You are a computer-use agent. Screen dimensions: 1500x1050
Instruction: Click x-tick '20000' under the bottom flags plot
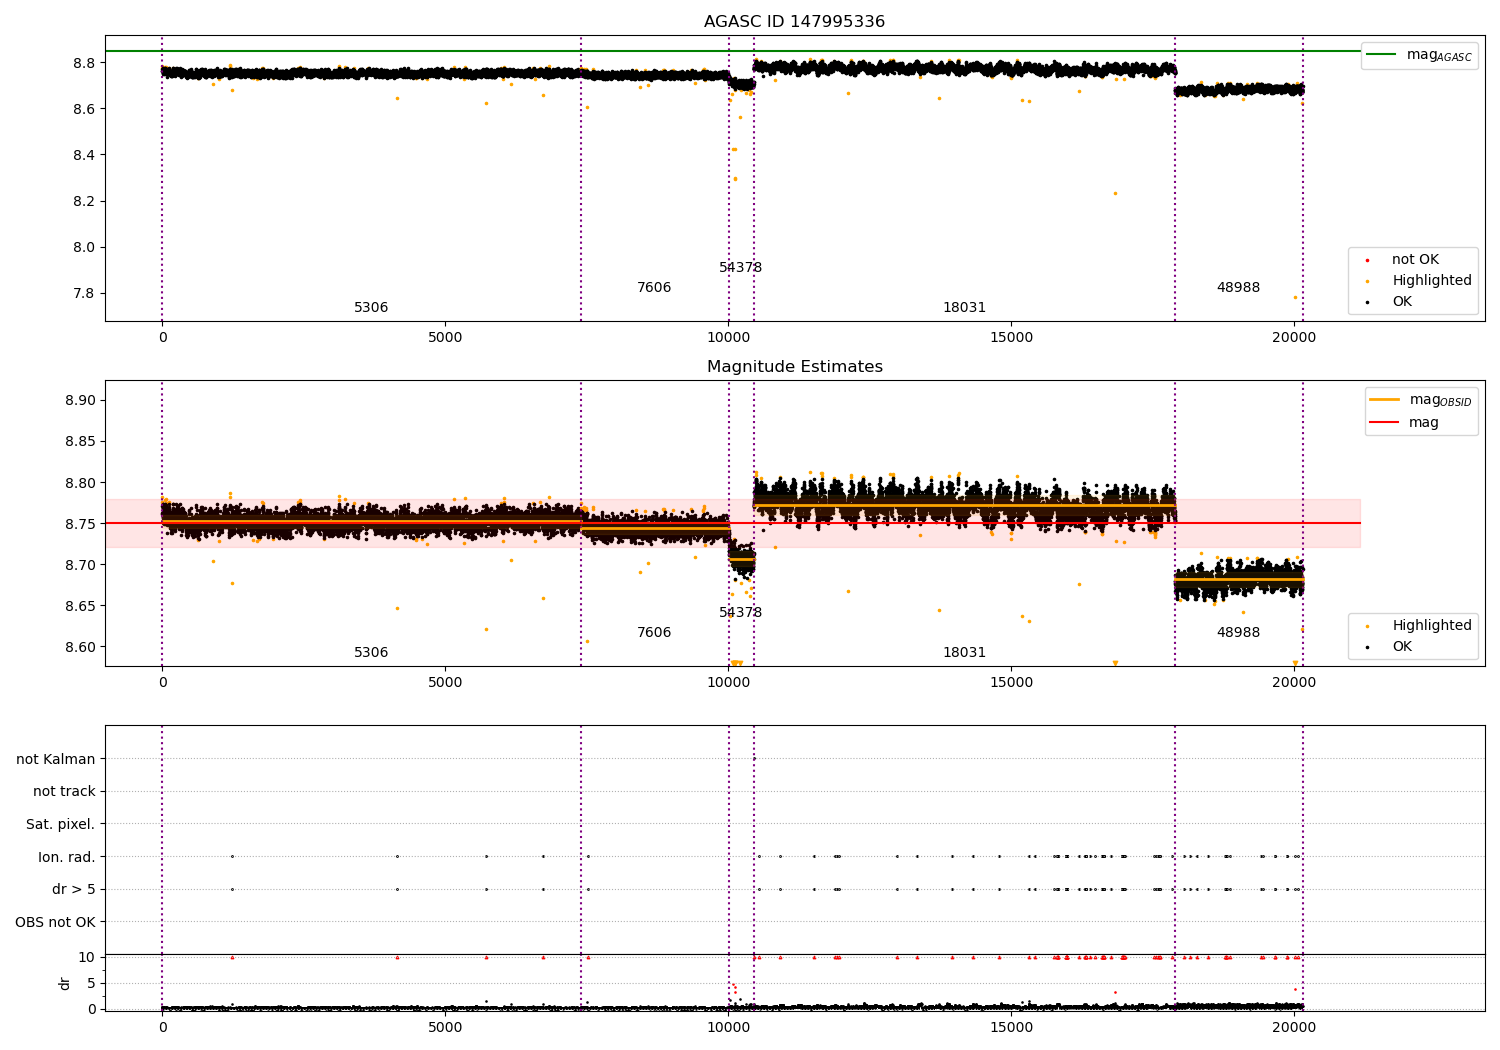1294,1028
